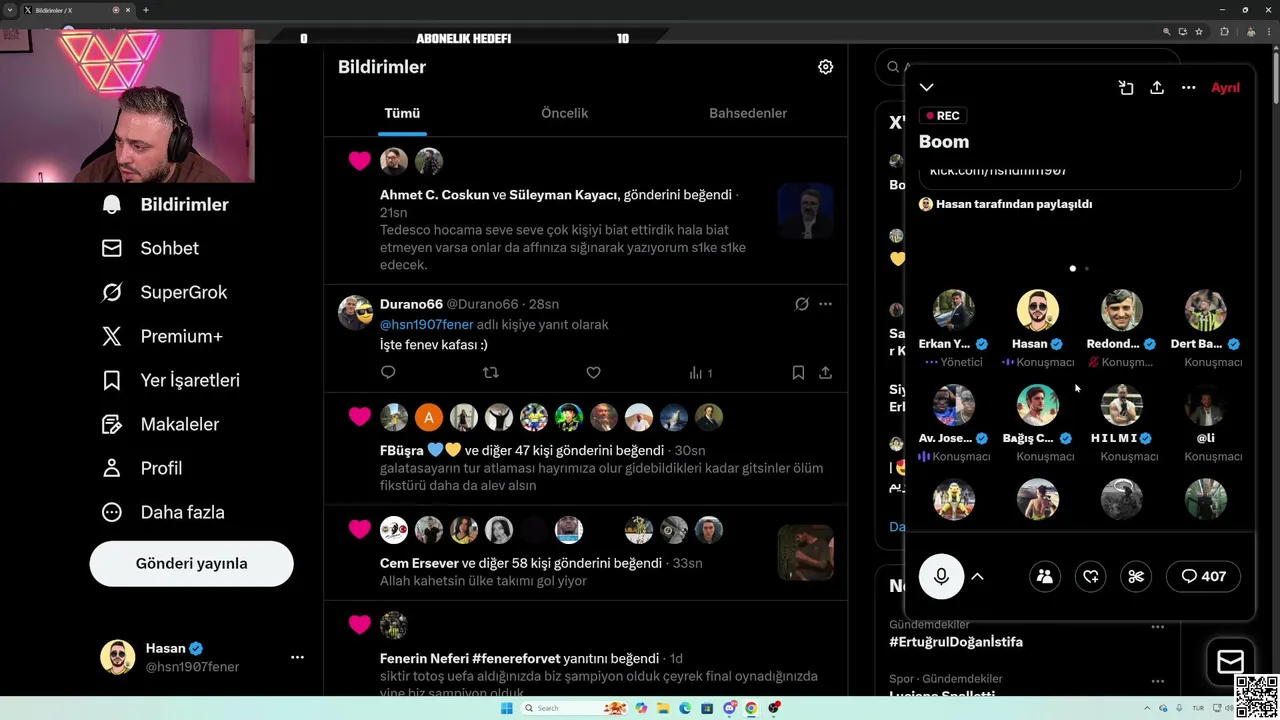Screen dimensions: 1280x720
Task: Bookmark Durano66's reply
Action: 798,372
